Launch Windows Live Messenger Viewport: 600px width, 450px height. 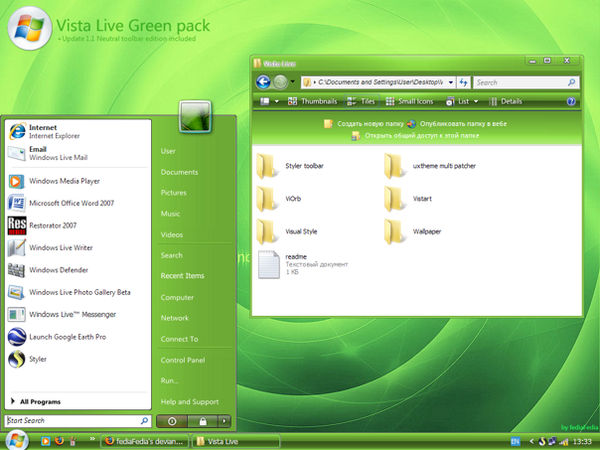point(78,315)
